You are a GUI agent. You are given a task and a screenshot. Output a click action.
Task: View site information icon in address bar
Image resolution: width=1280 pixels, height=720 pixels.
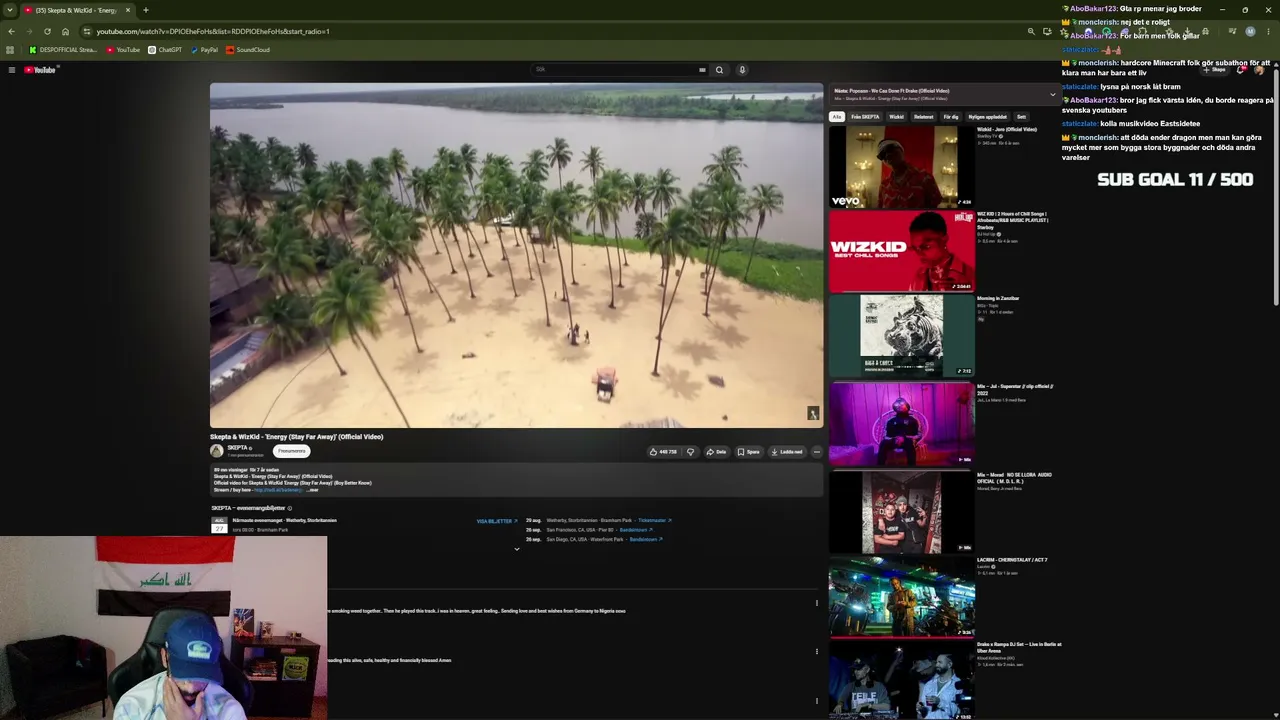coord(87,31)
